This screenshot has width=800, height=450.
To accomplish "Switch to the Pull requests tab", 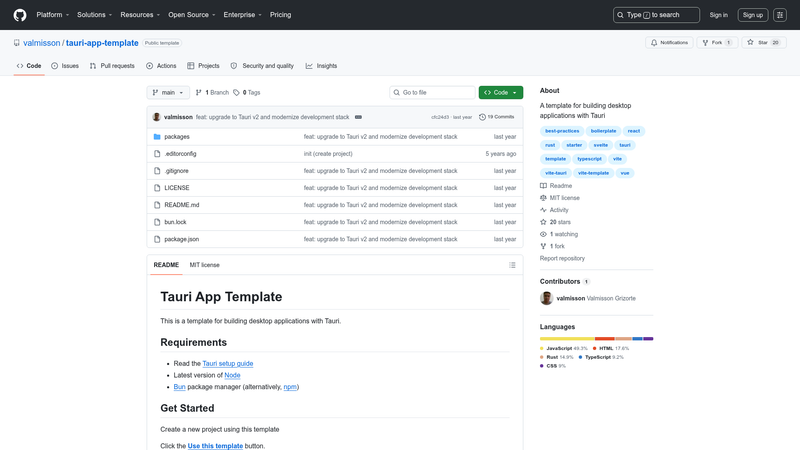I will [112, 66].
